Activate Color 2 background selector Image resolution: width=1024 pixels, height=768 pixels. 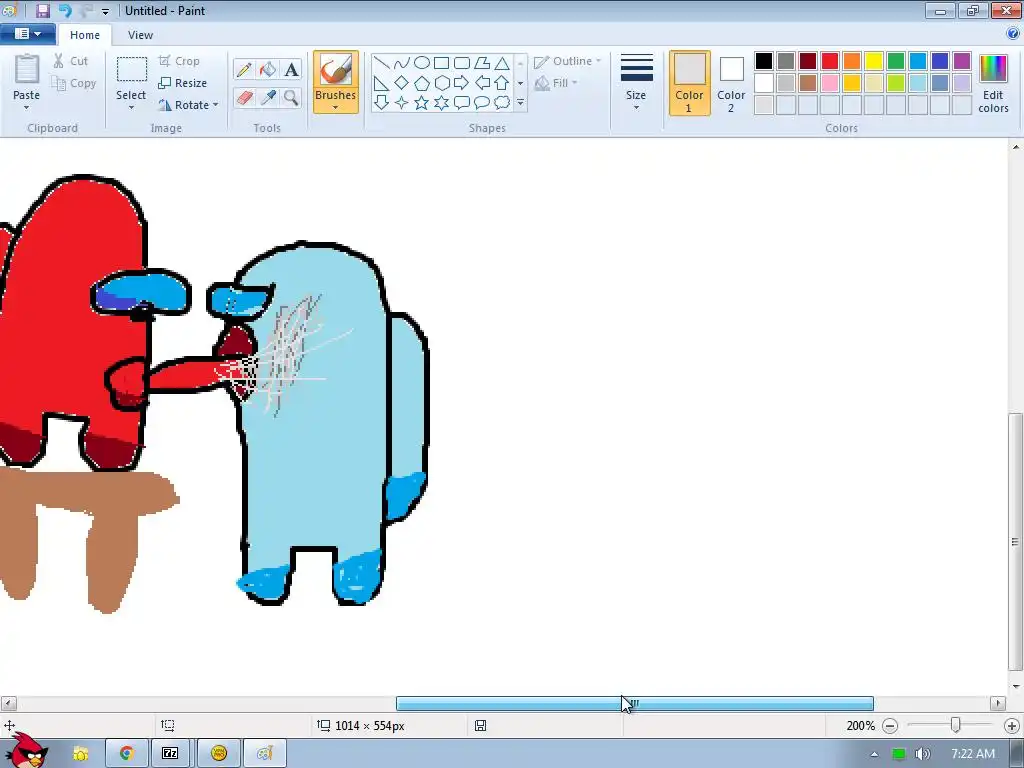coord(731,83)
